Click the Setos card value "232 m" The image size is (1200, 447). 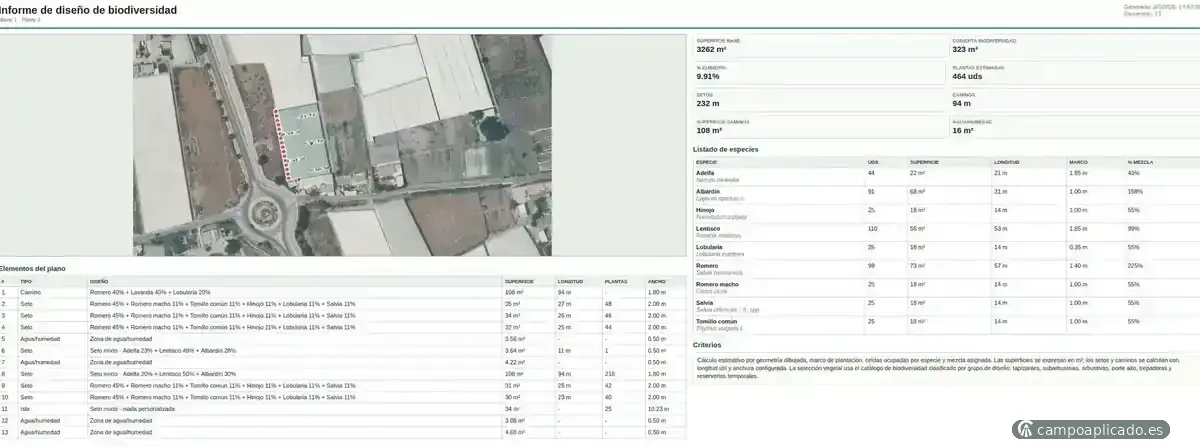(708, 103)
